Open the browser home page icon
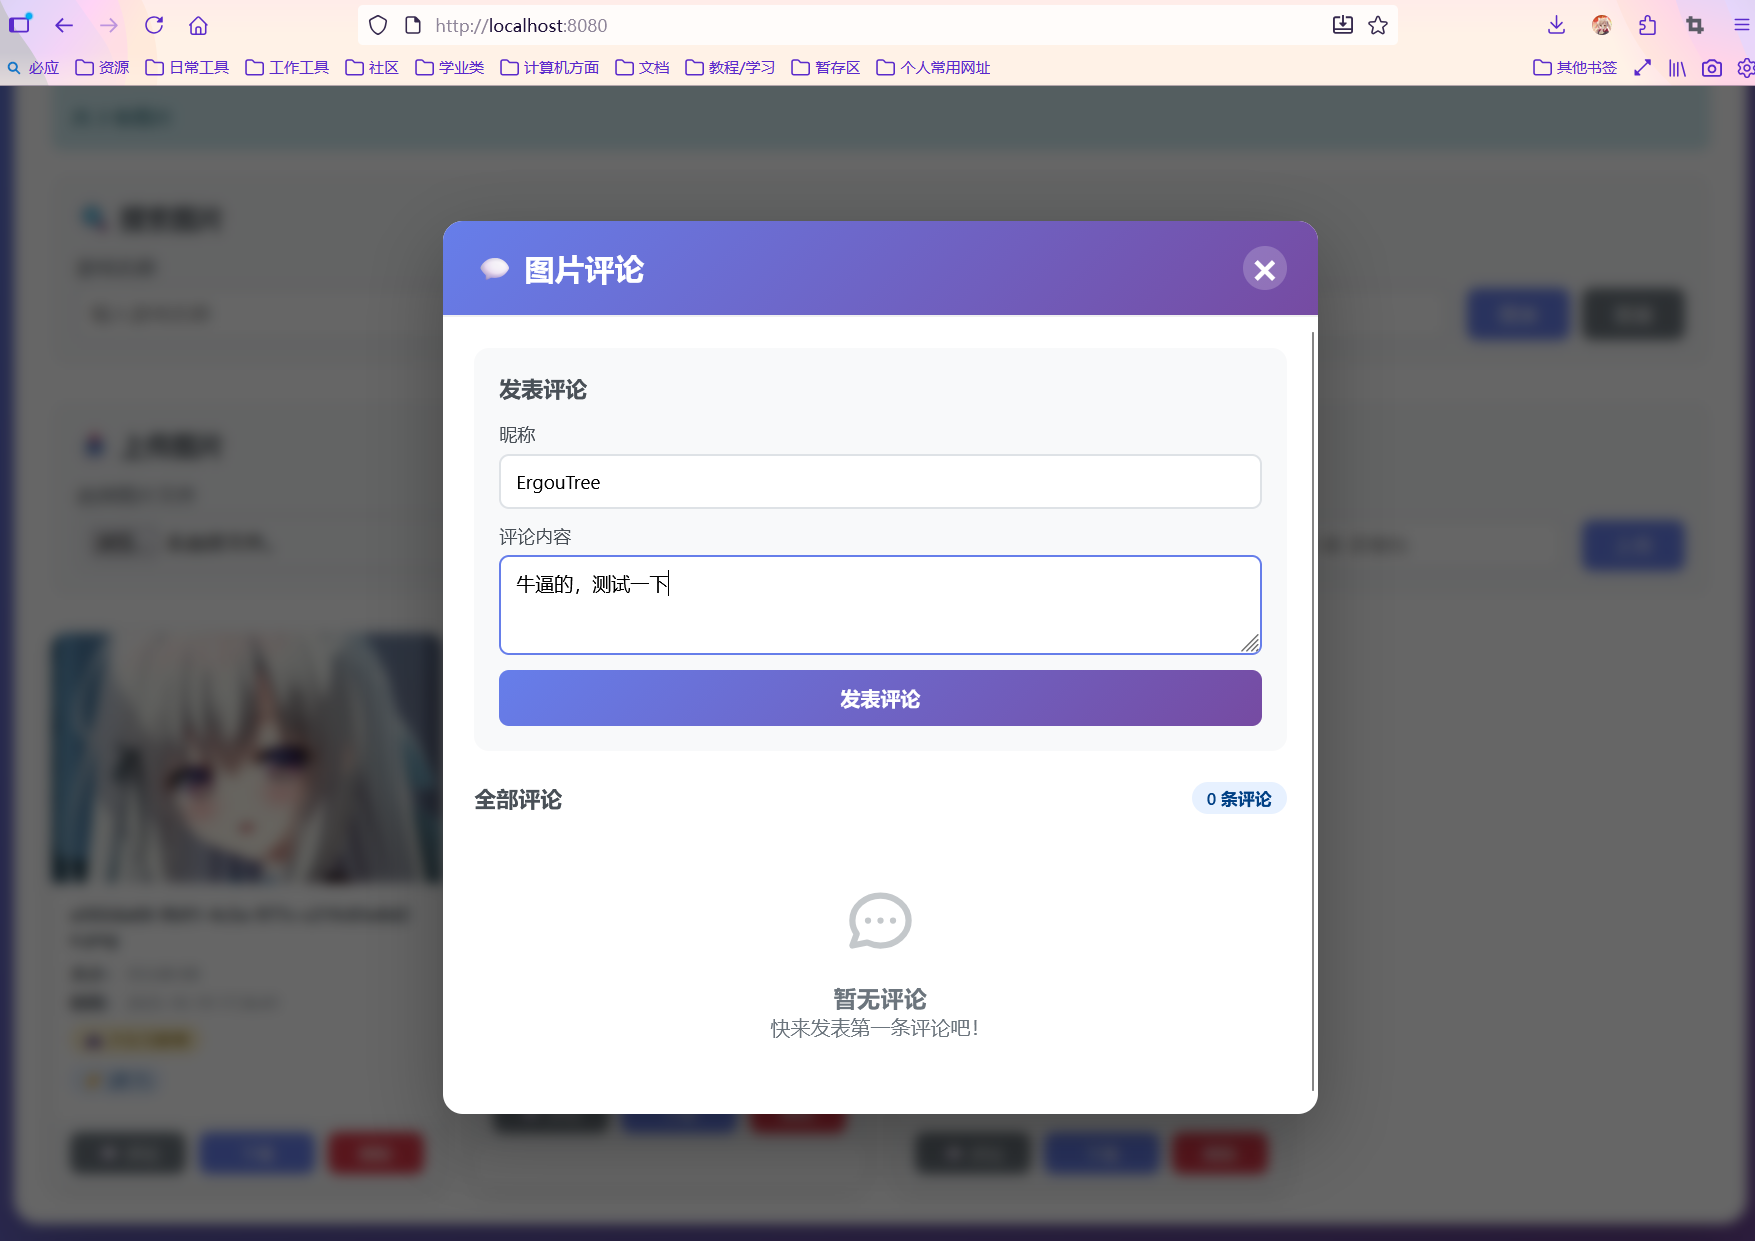Image resolution: width=1755 pixels, height=1241 pixels. (x=198, y=26)
